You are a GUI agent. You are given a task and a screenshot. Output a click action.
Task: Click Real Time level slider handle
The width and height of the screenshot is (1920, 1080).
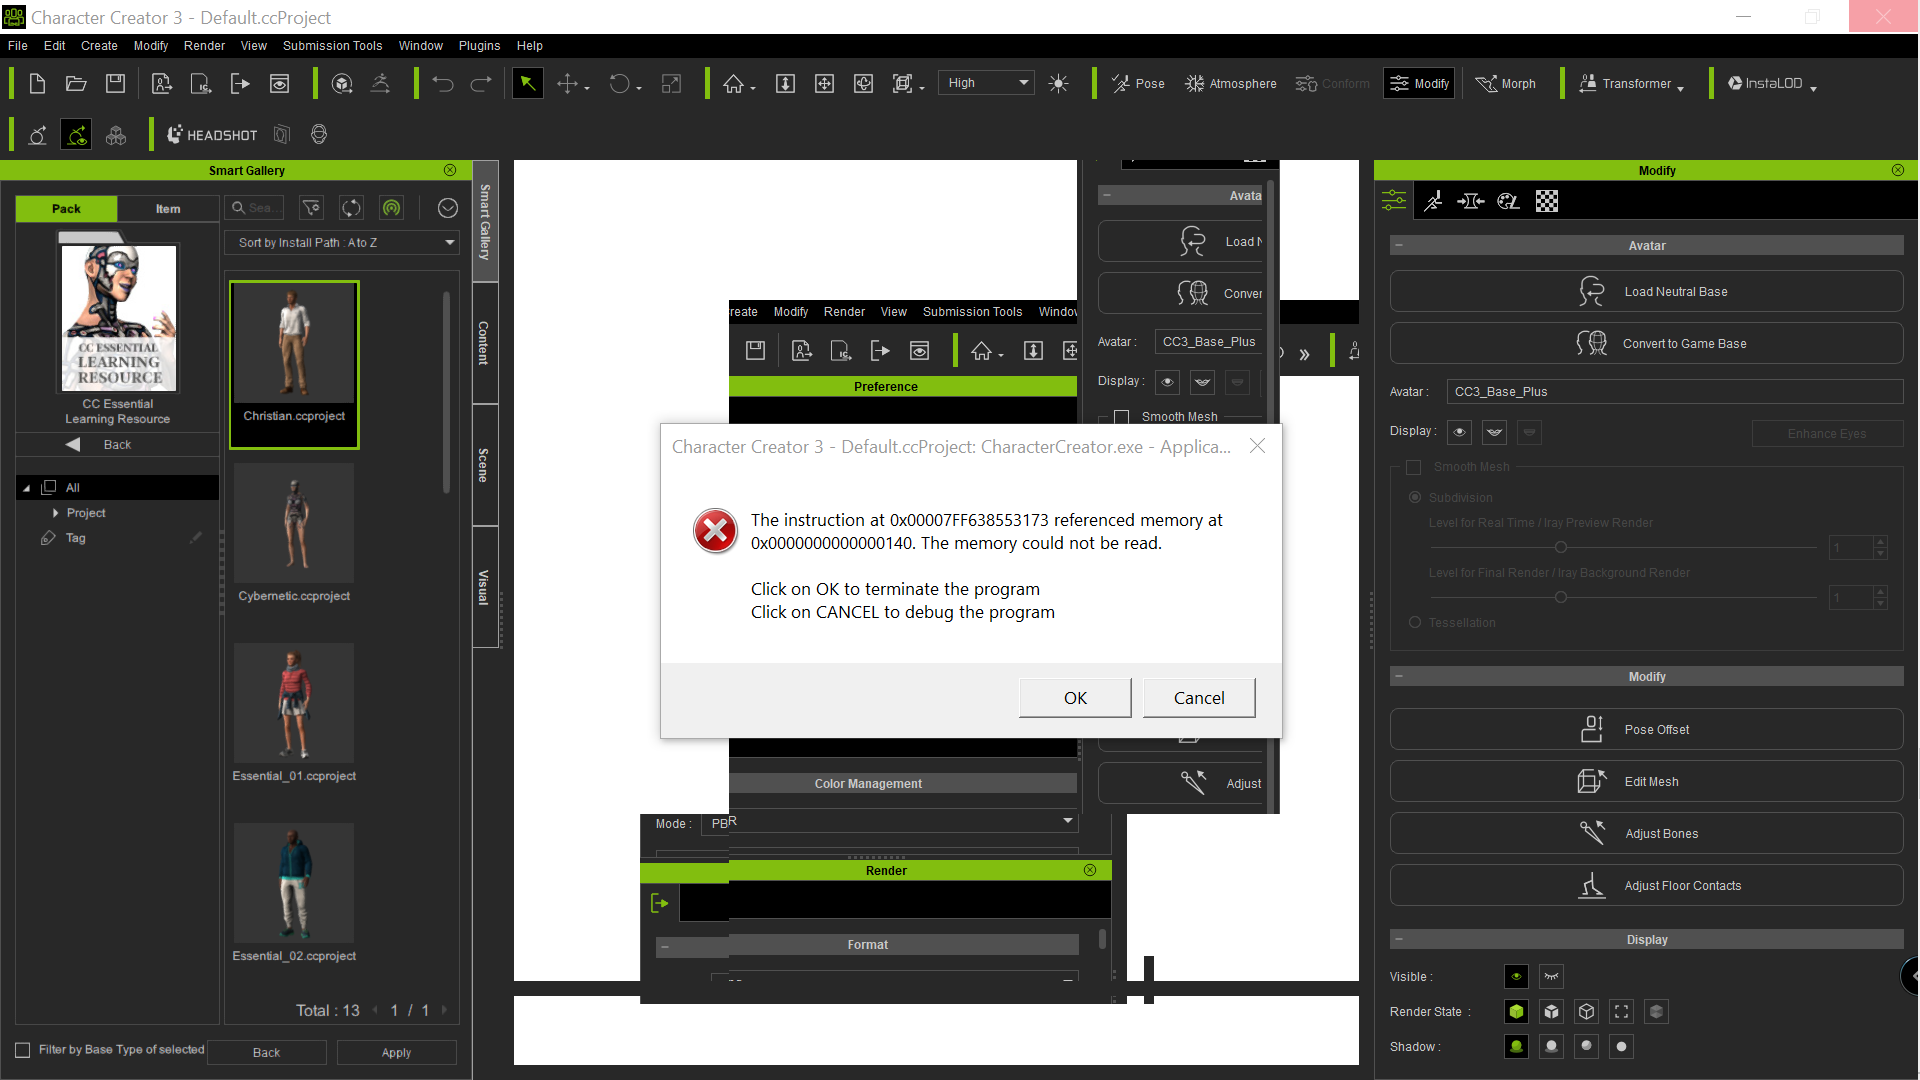tap(1560, 547)
